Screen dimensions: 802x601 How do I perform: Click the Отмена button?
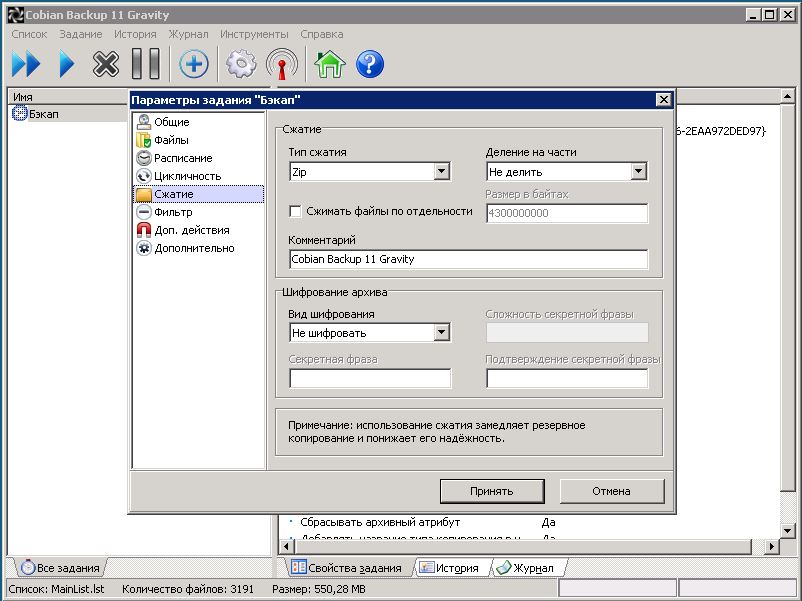612,491
